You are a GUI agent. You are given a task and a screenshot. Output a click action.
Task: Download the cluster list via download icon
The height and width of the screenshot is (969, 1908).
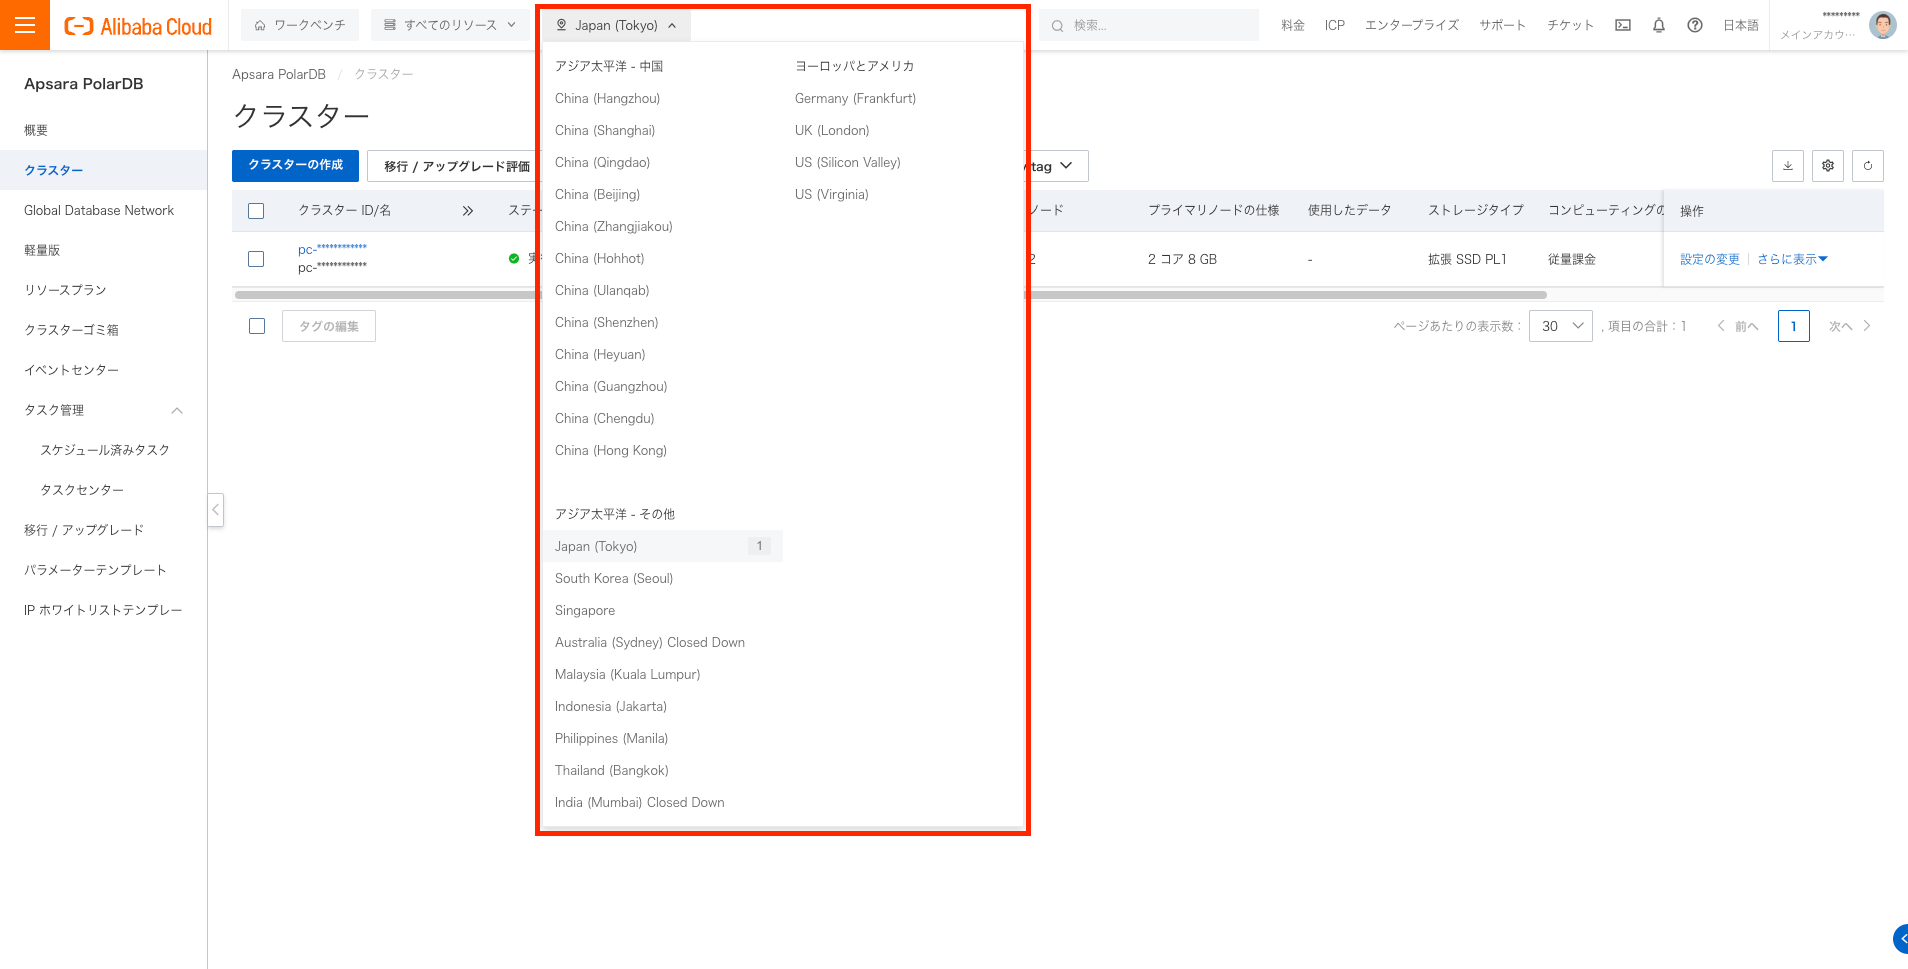1788,166
